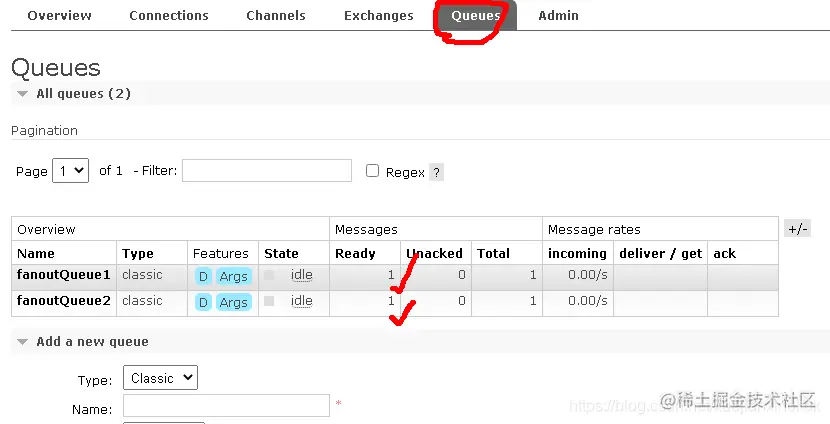Click the Args badge of fanoutQueue2
Image resolution: width=830 pixels, height=424 pixels.
pos(233,302)
